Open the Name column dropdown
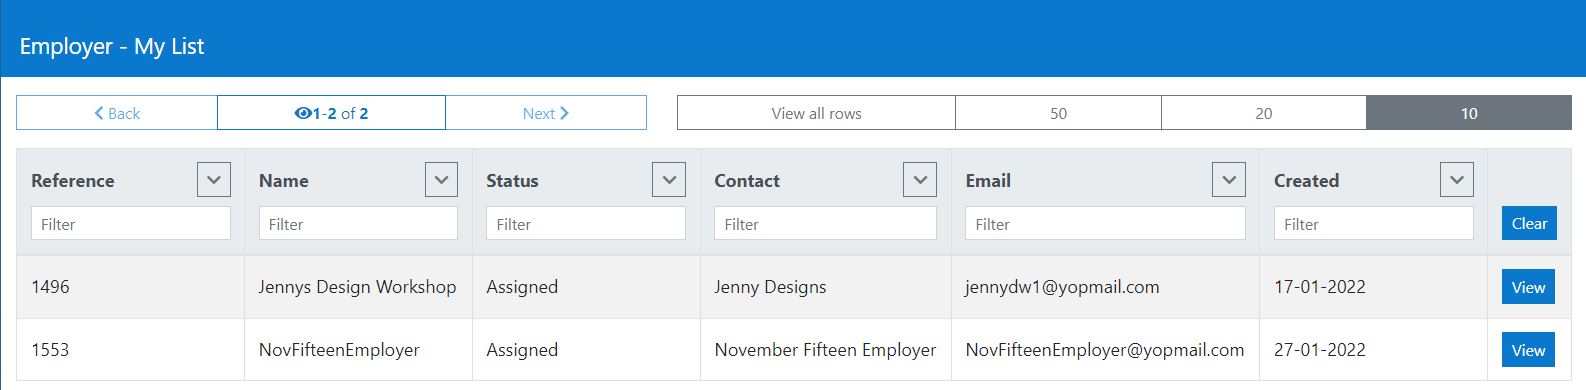This screenshot has width=1586, height=390. [x=441, y=180]
